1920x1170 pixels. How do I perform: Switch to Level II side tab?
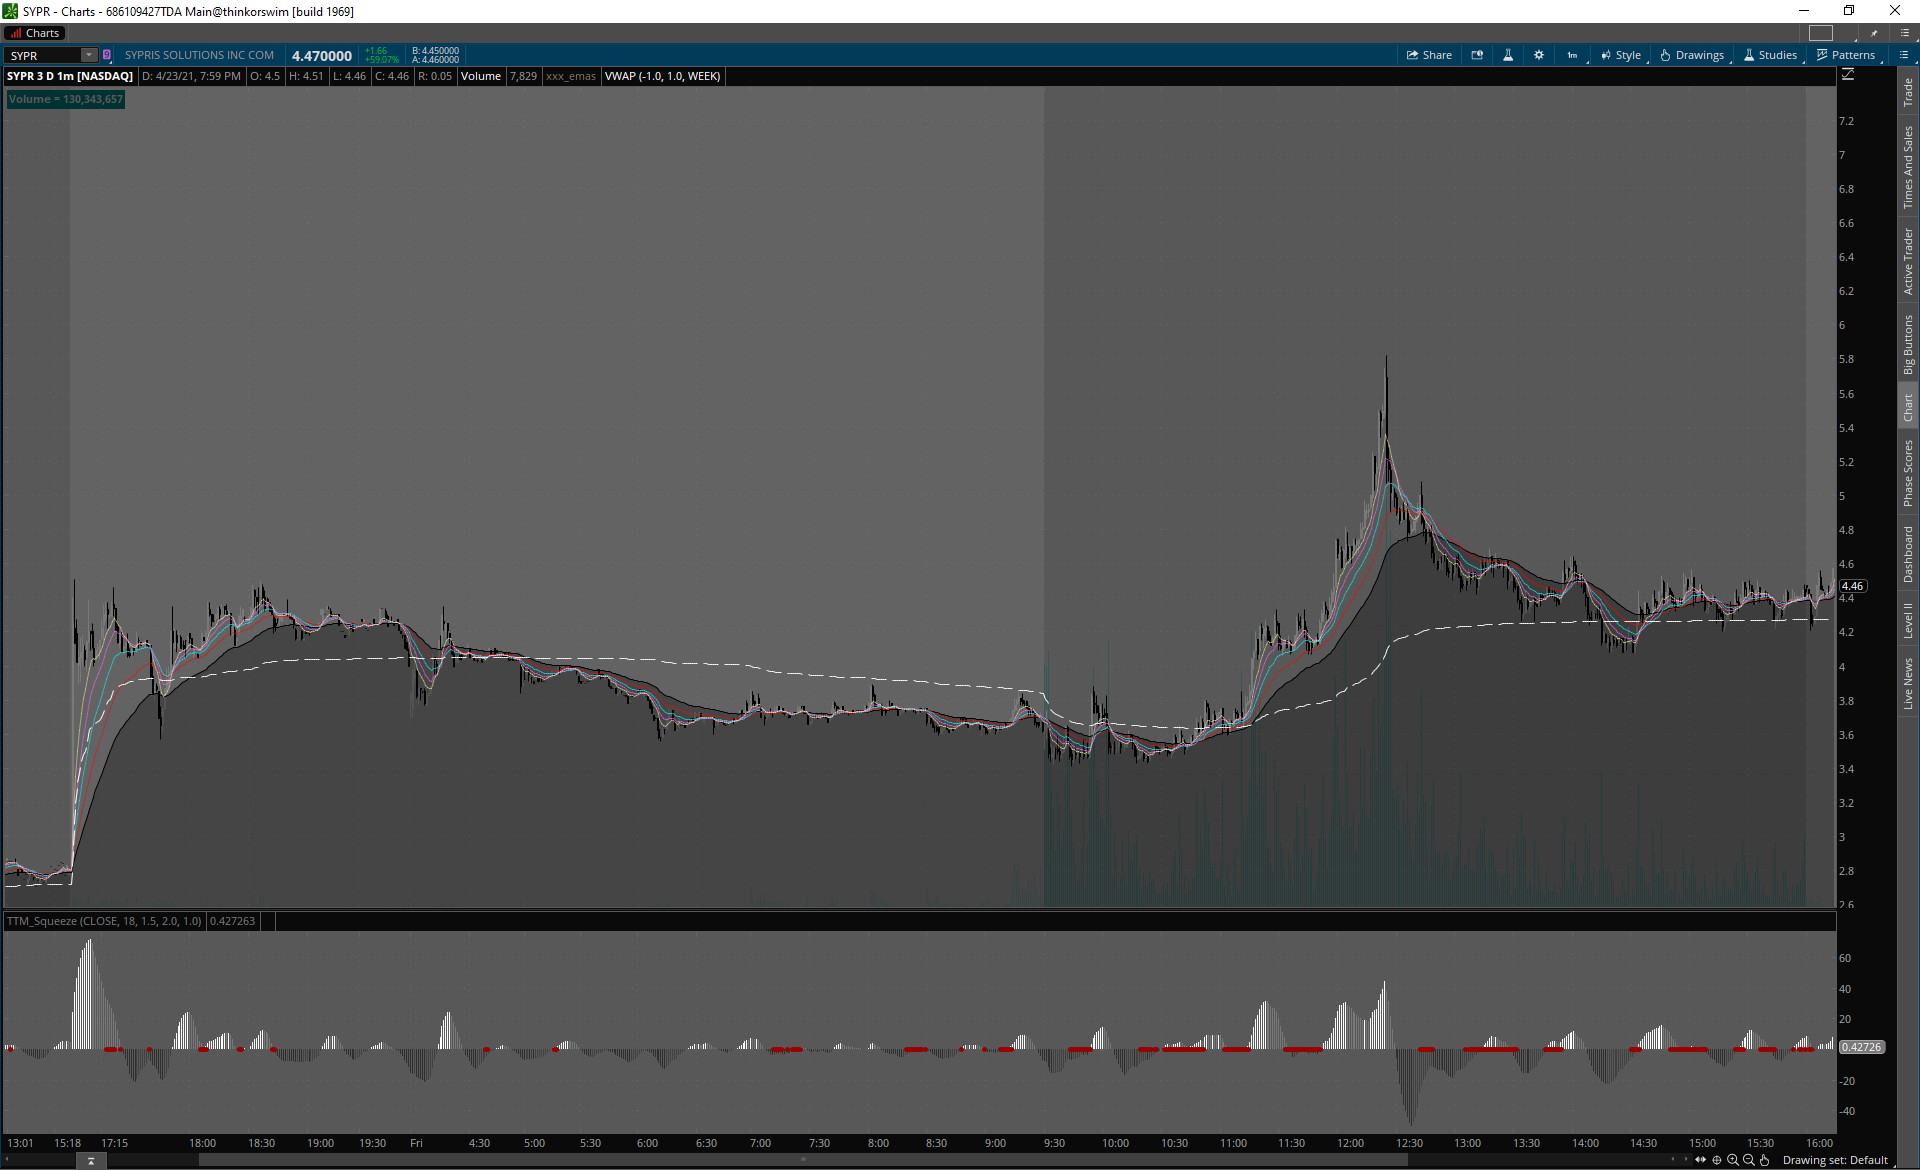(x=1908, y=620)
